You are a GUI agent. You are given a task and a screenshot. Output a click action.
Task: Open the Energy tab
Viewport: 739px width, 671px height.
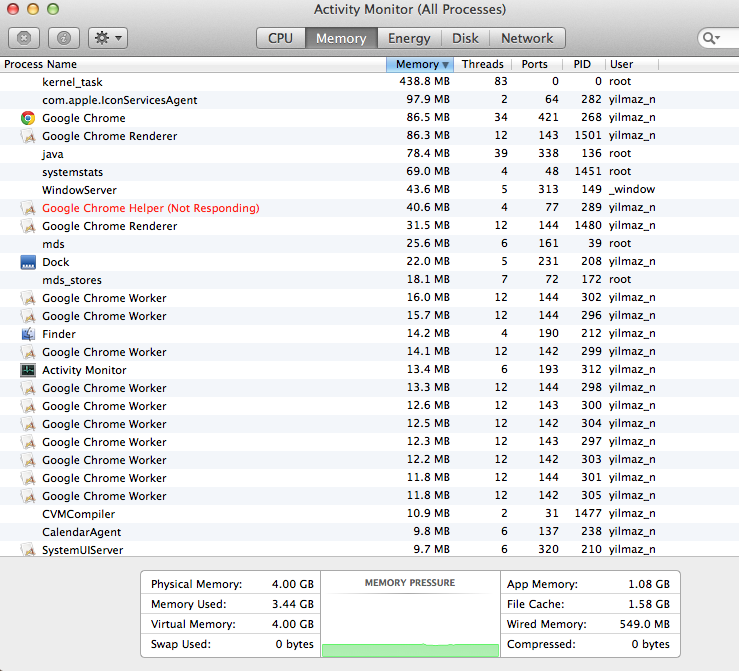[409, 38]
